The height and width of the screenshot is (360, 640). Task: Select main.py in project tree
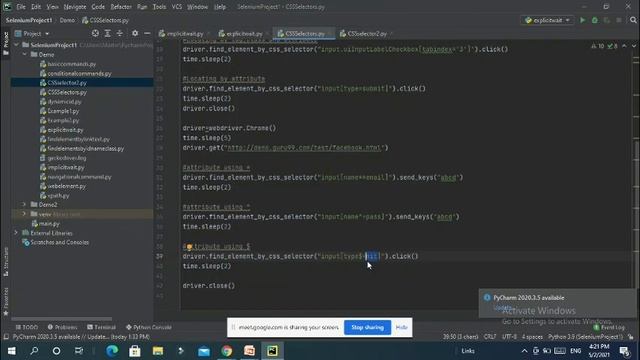pyautogui.click(x=49, y=224)
